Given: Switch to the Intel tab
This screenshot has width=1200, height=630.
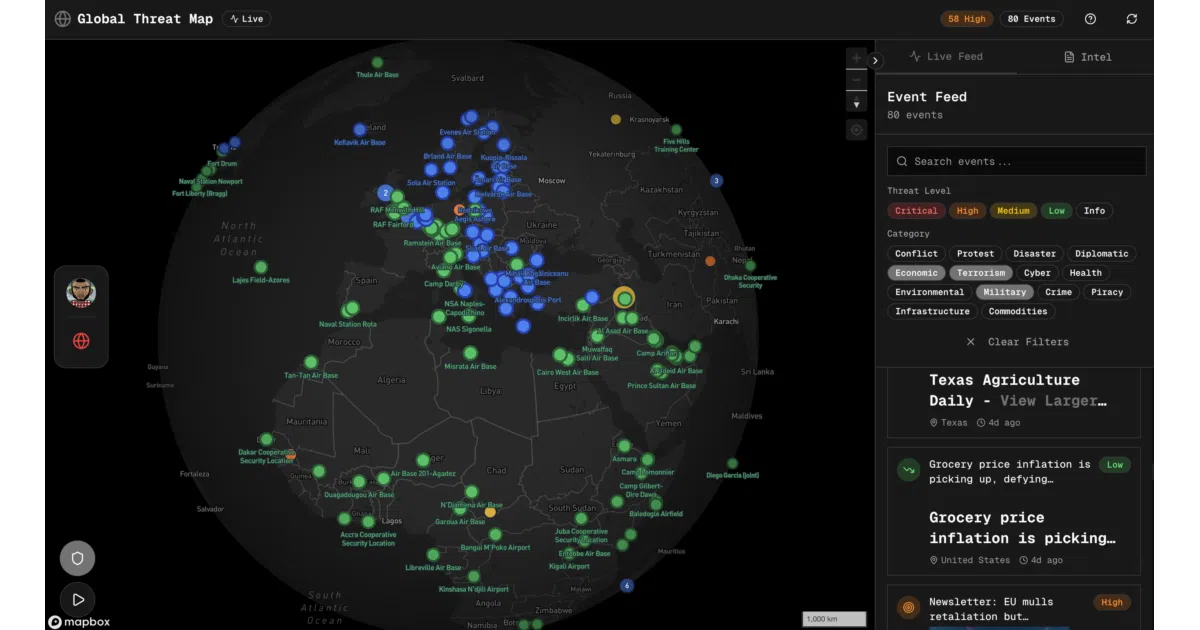Looking at the screenshot, I should coord(1086,57).
